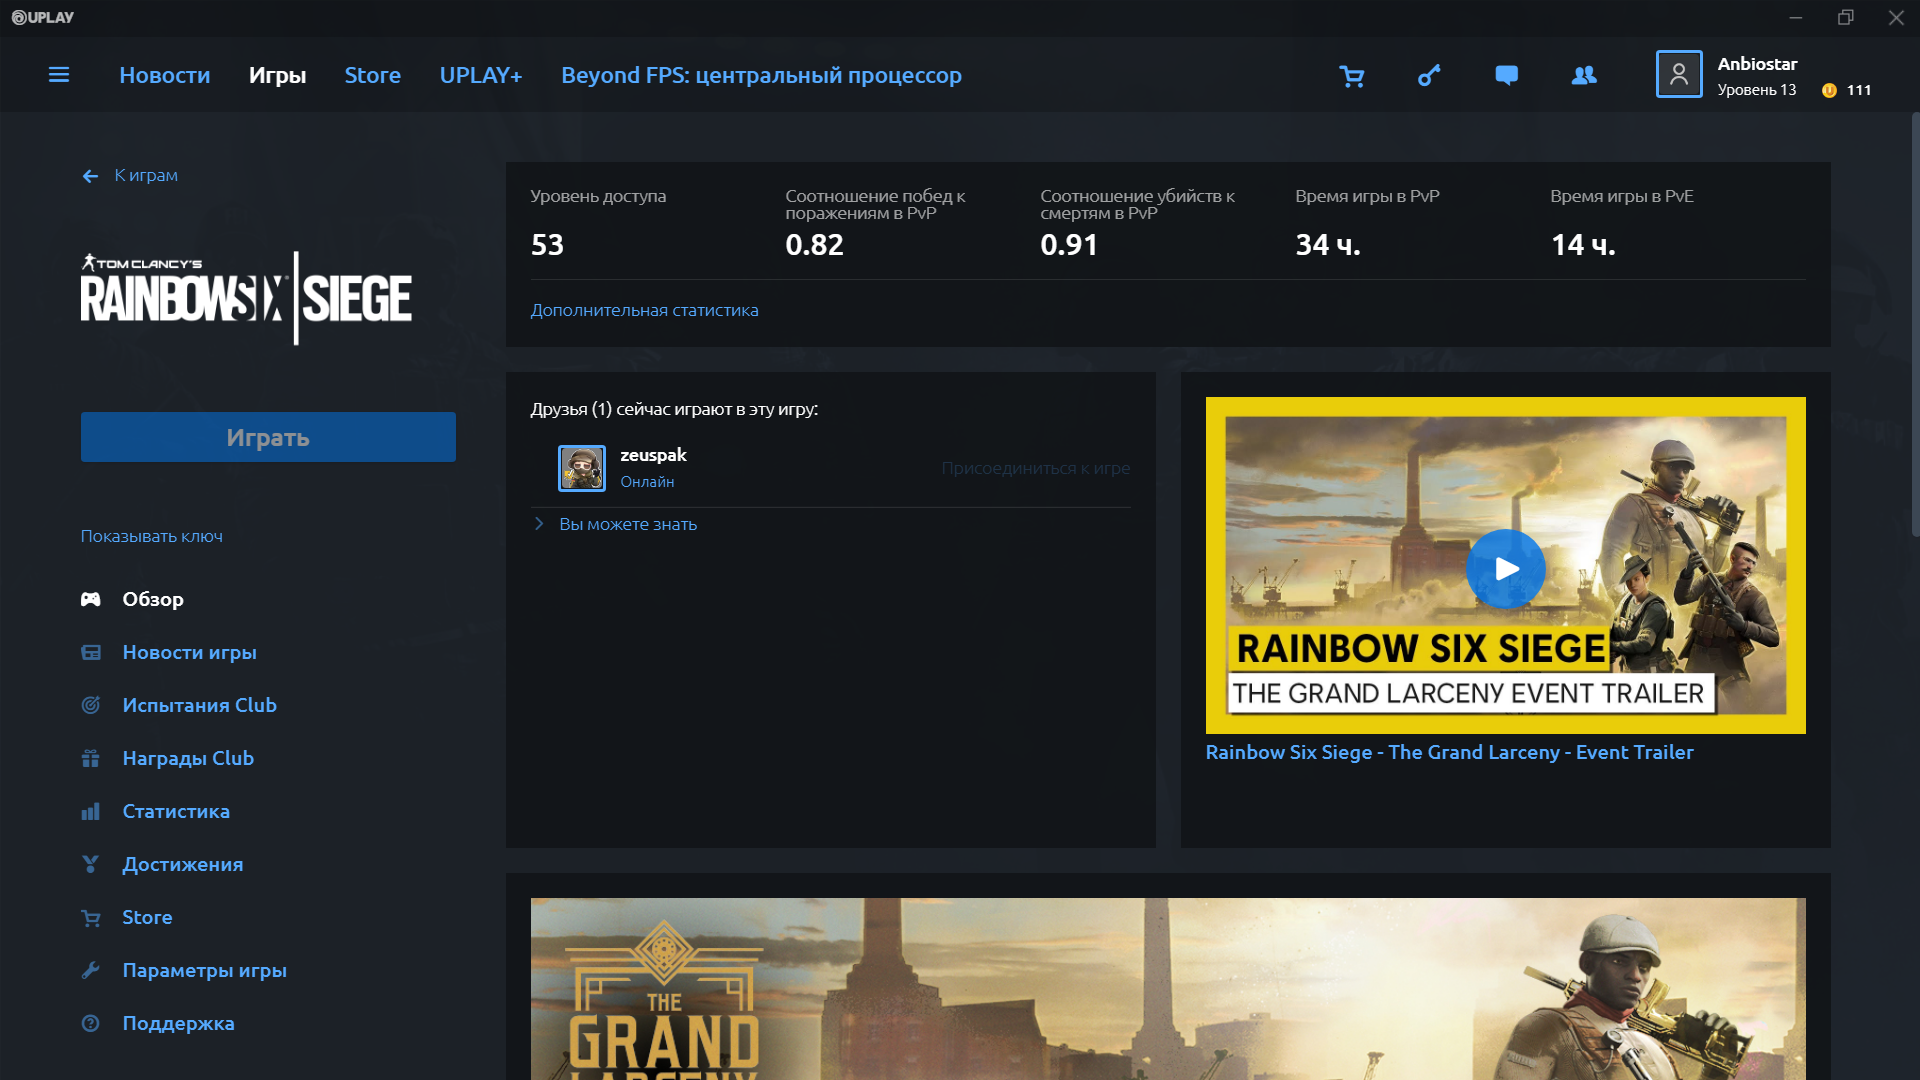Open the hamburger menu

pyautogui.click(x=59, y=75)
